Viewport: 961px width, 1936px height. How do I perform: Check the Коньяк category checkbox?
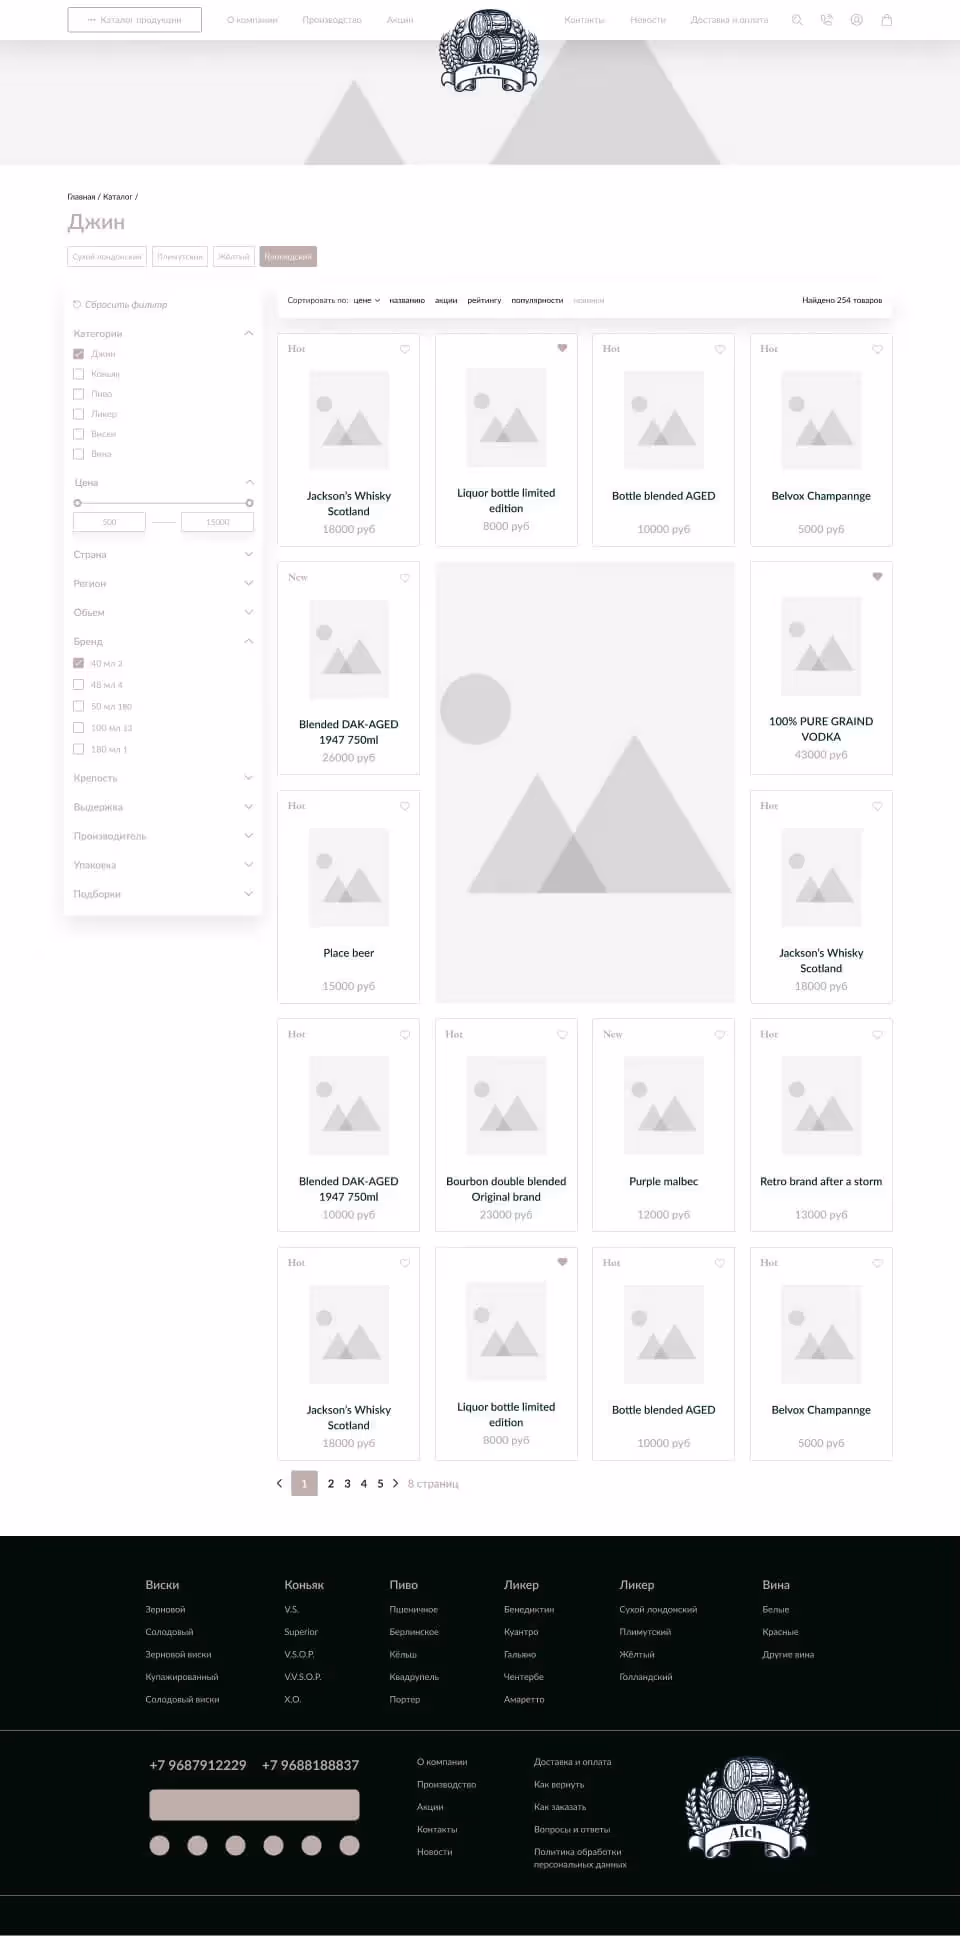click(78, 374)
